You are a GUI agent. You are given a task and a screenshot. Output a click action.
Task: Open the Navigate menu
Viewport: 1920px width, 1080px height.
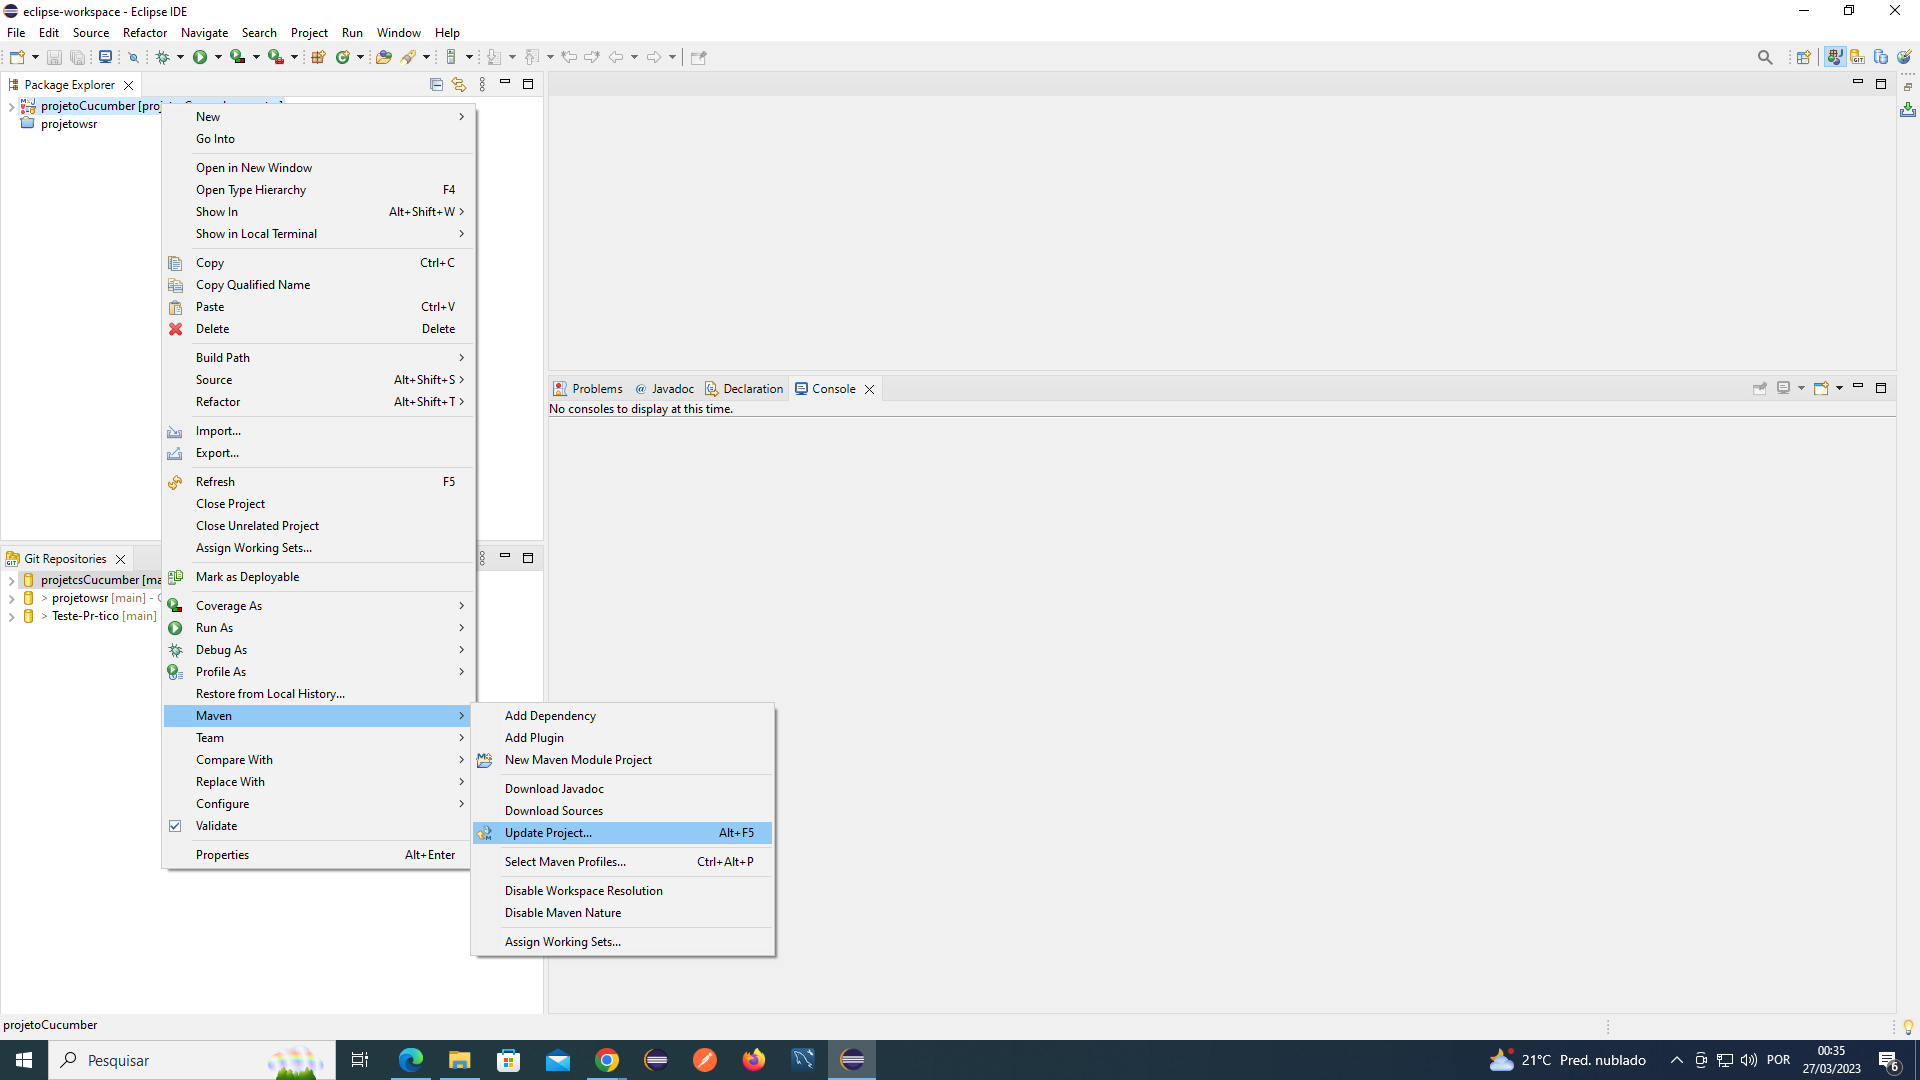tap(204, 32)
